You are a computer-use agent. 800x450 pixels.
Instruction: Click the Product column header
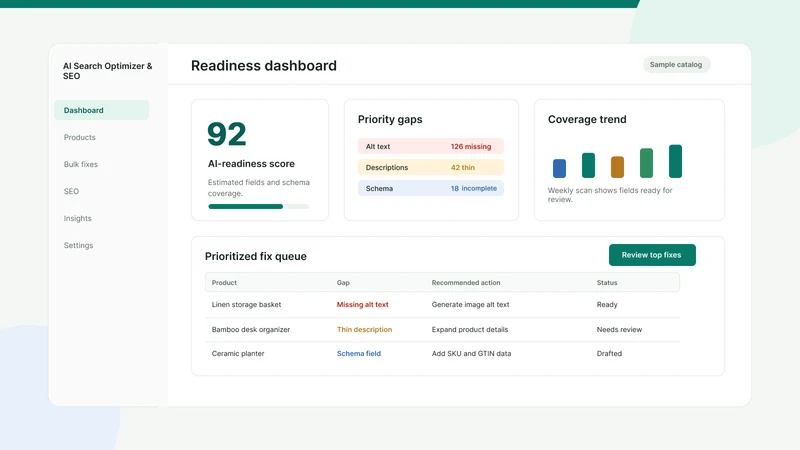(224, 283)
